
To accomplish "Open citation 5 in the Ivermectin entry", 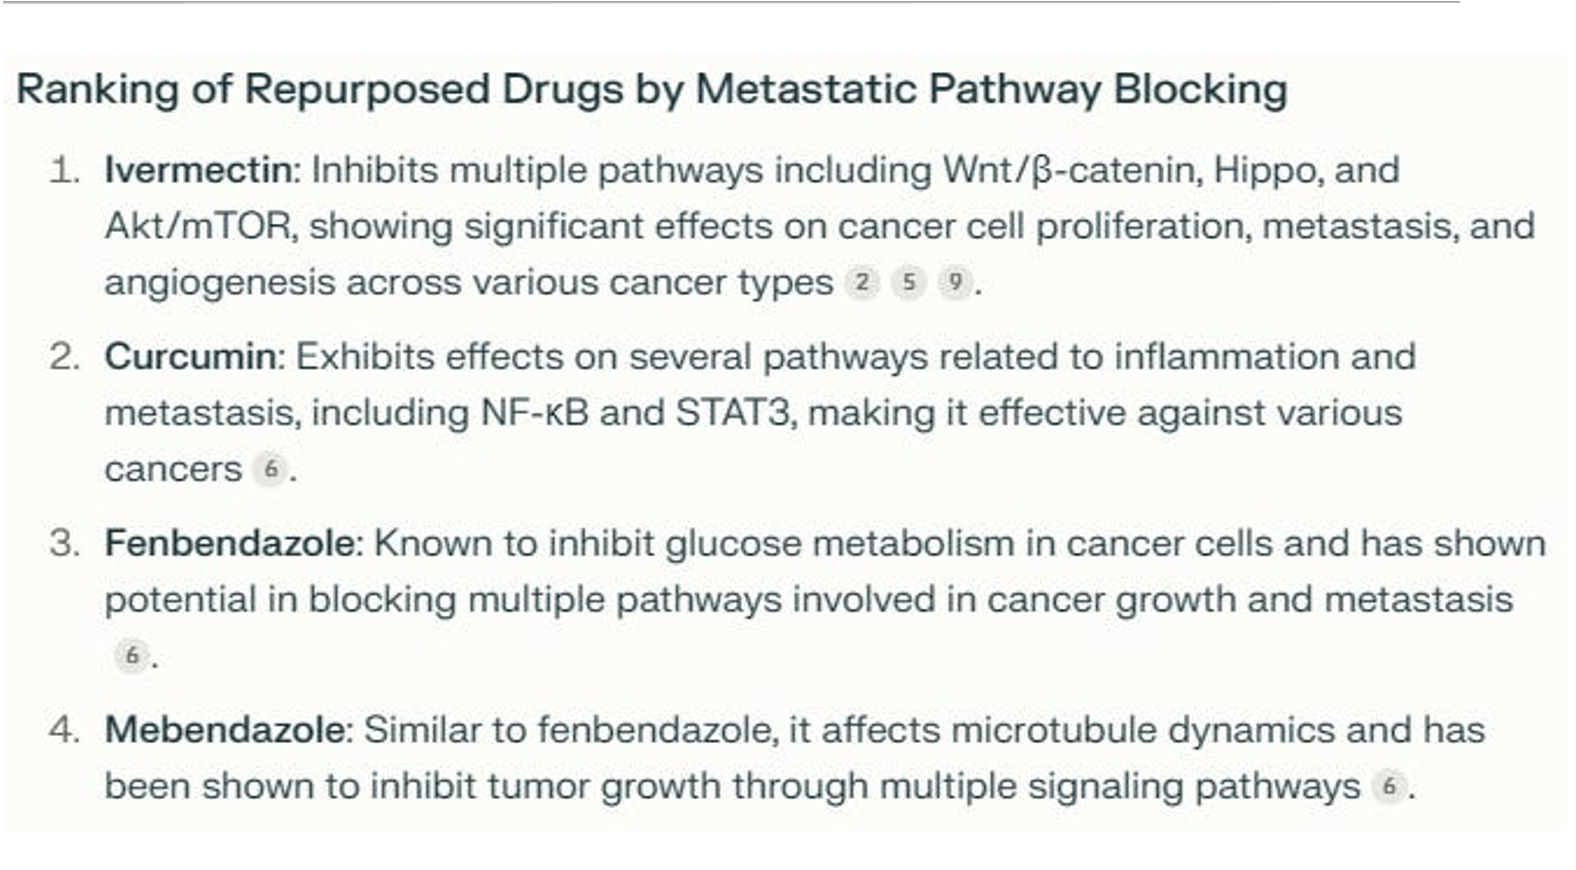I will 908,283.
